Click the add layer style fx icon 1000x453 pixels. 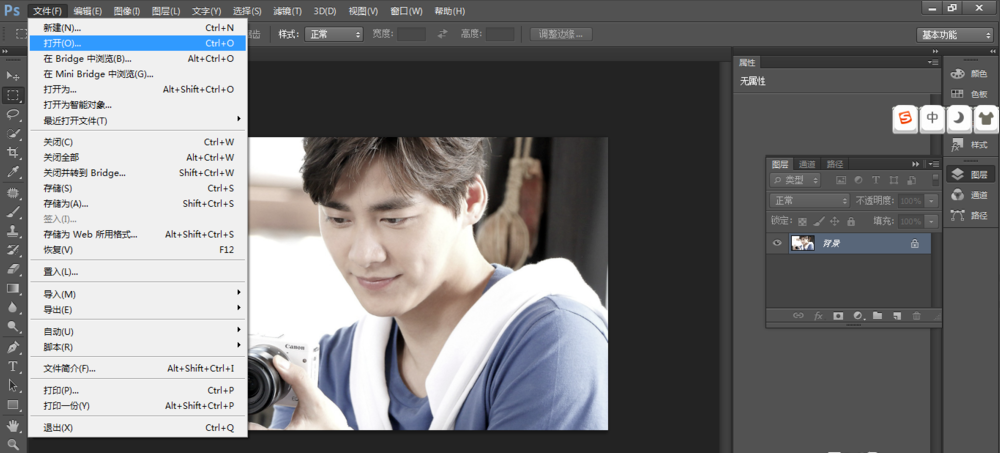[818, 316]
